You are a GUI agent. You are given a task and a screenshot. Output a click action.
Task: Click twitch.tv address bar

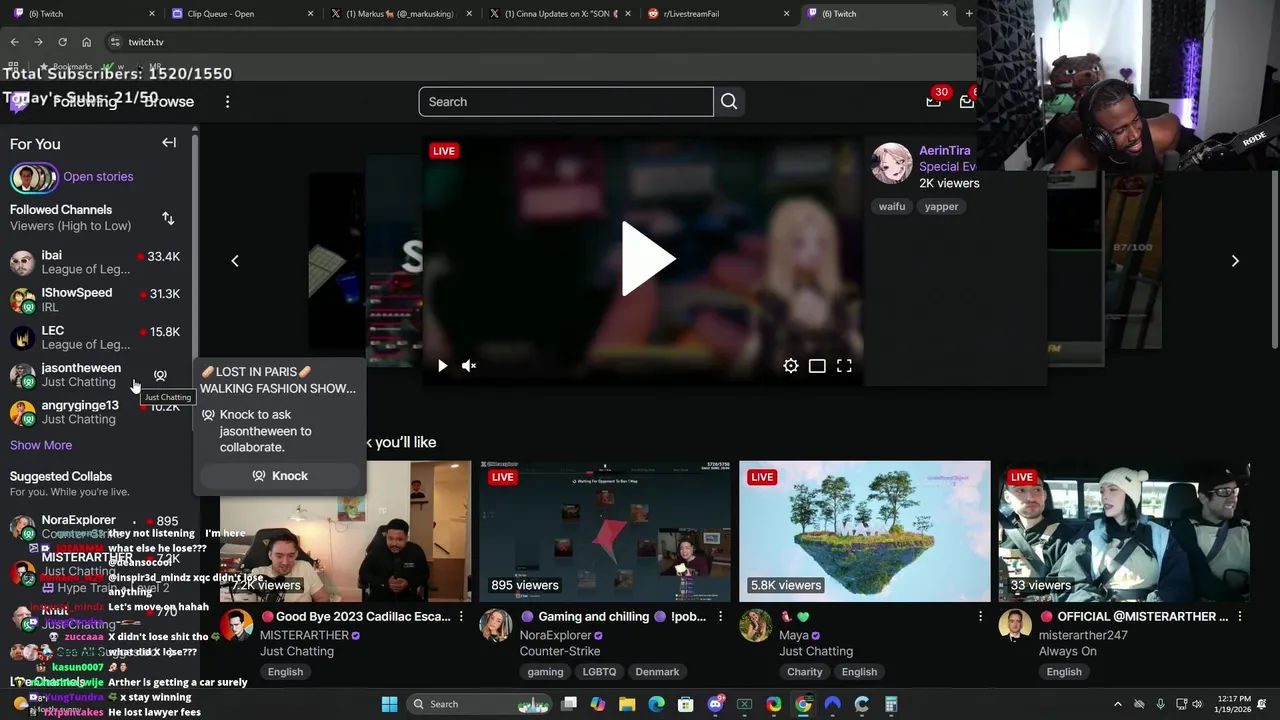pyautogui.click(x=540, y=42)
